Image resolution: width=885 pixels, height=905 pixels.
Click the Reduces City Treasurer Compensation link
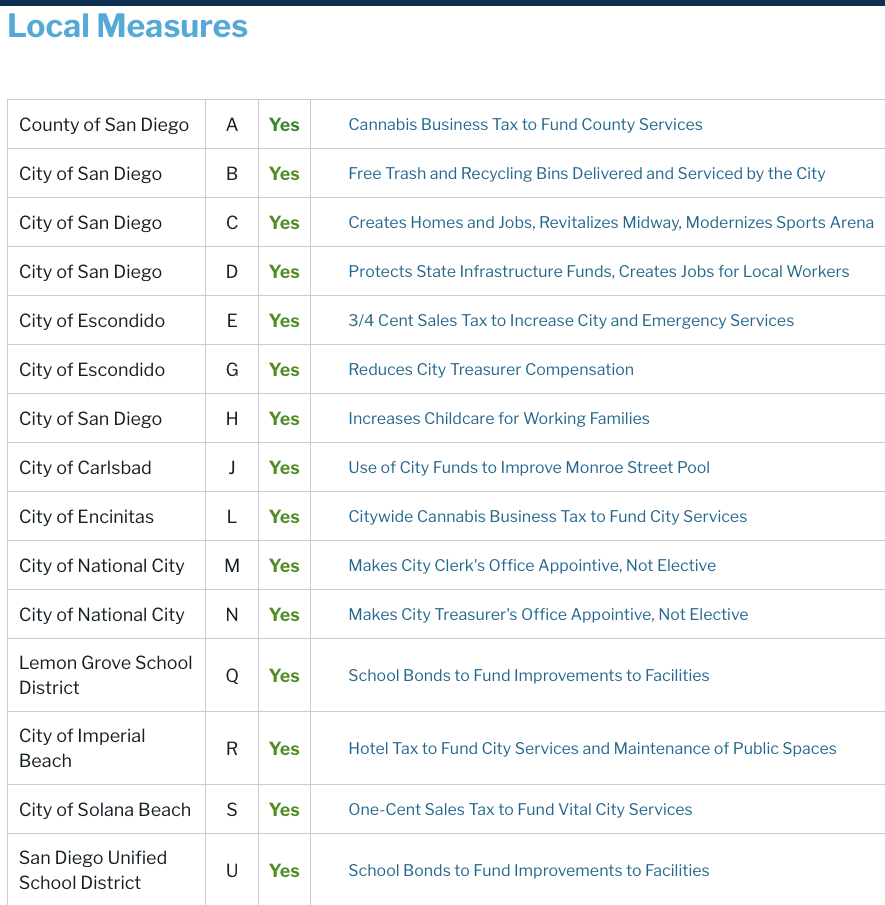[490, 370]
